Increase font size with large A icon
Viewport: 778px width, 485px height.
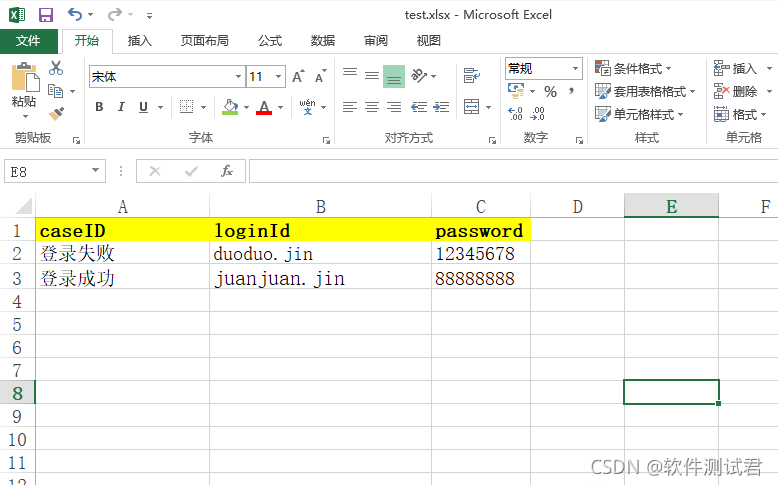pos(298,76)
